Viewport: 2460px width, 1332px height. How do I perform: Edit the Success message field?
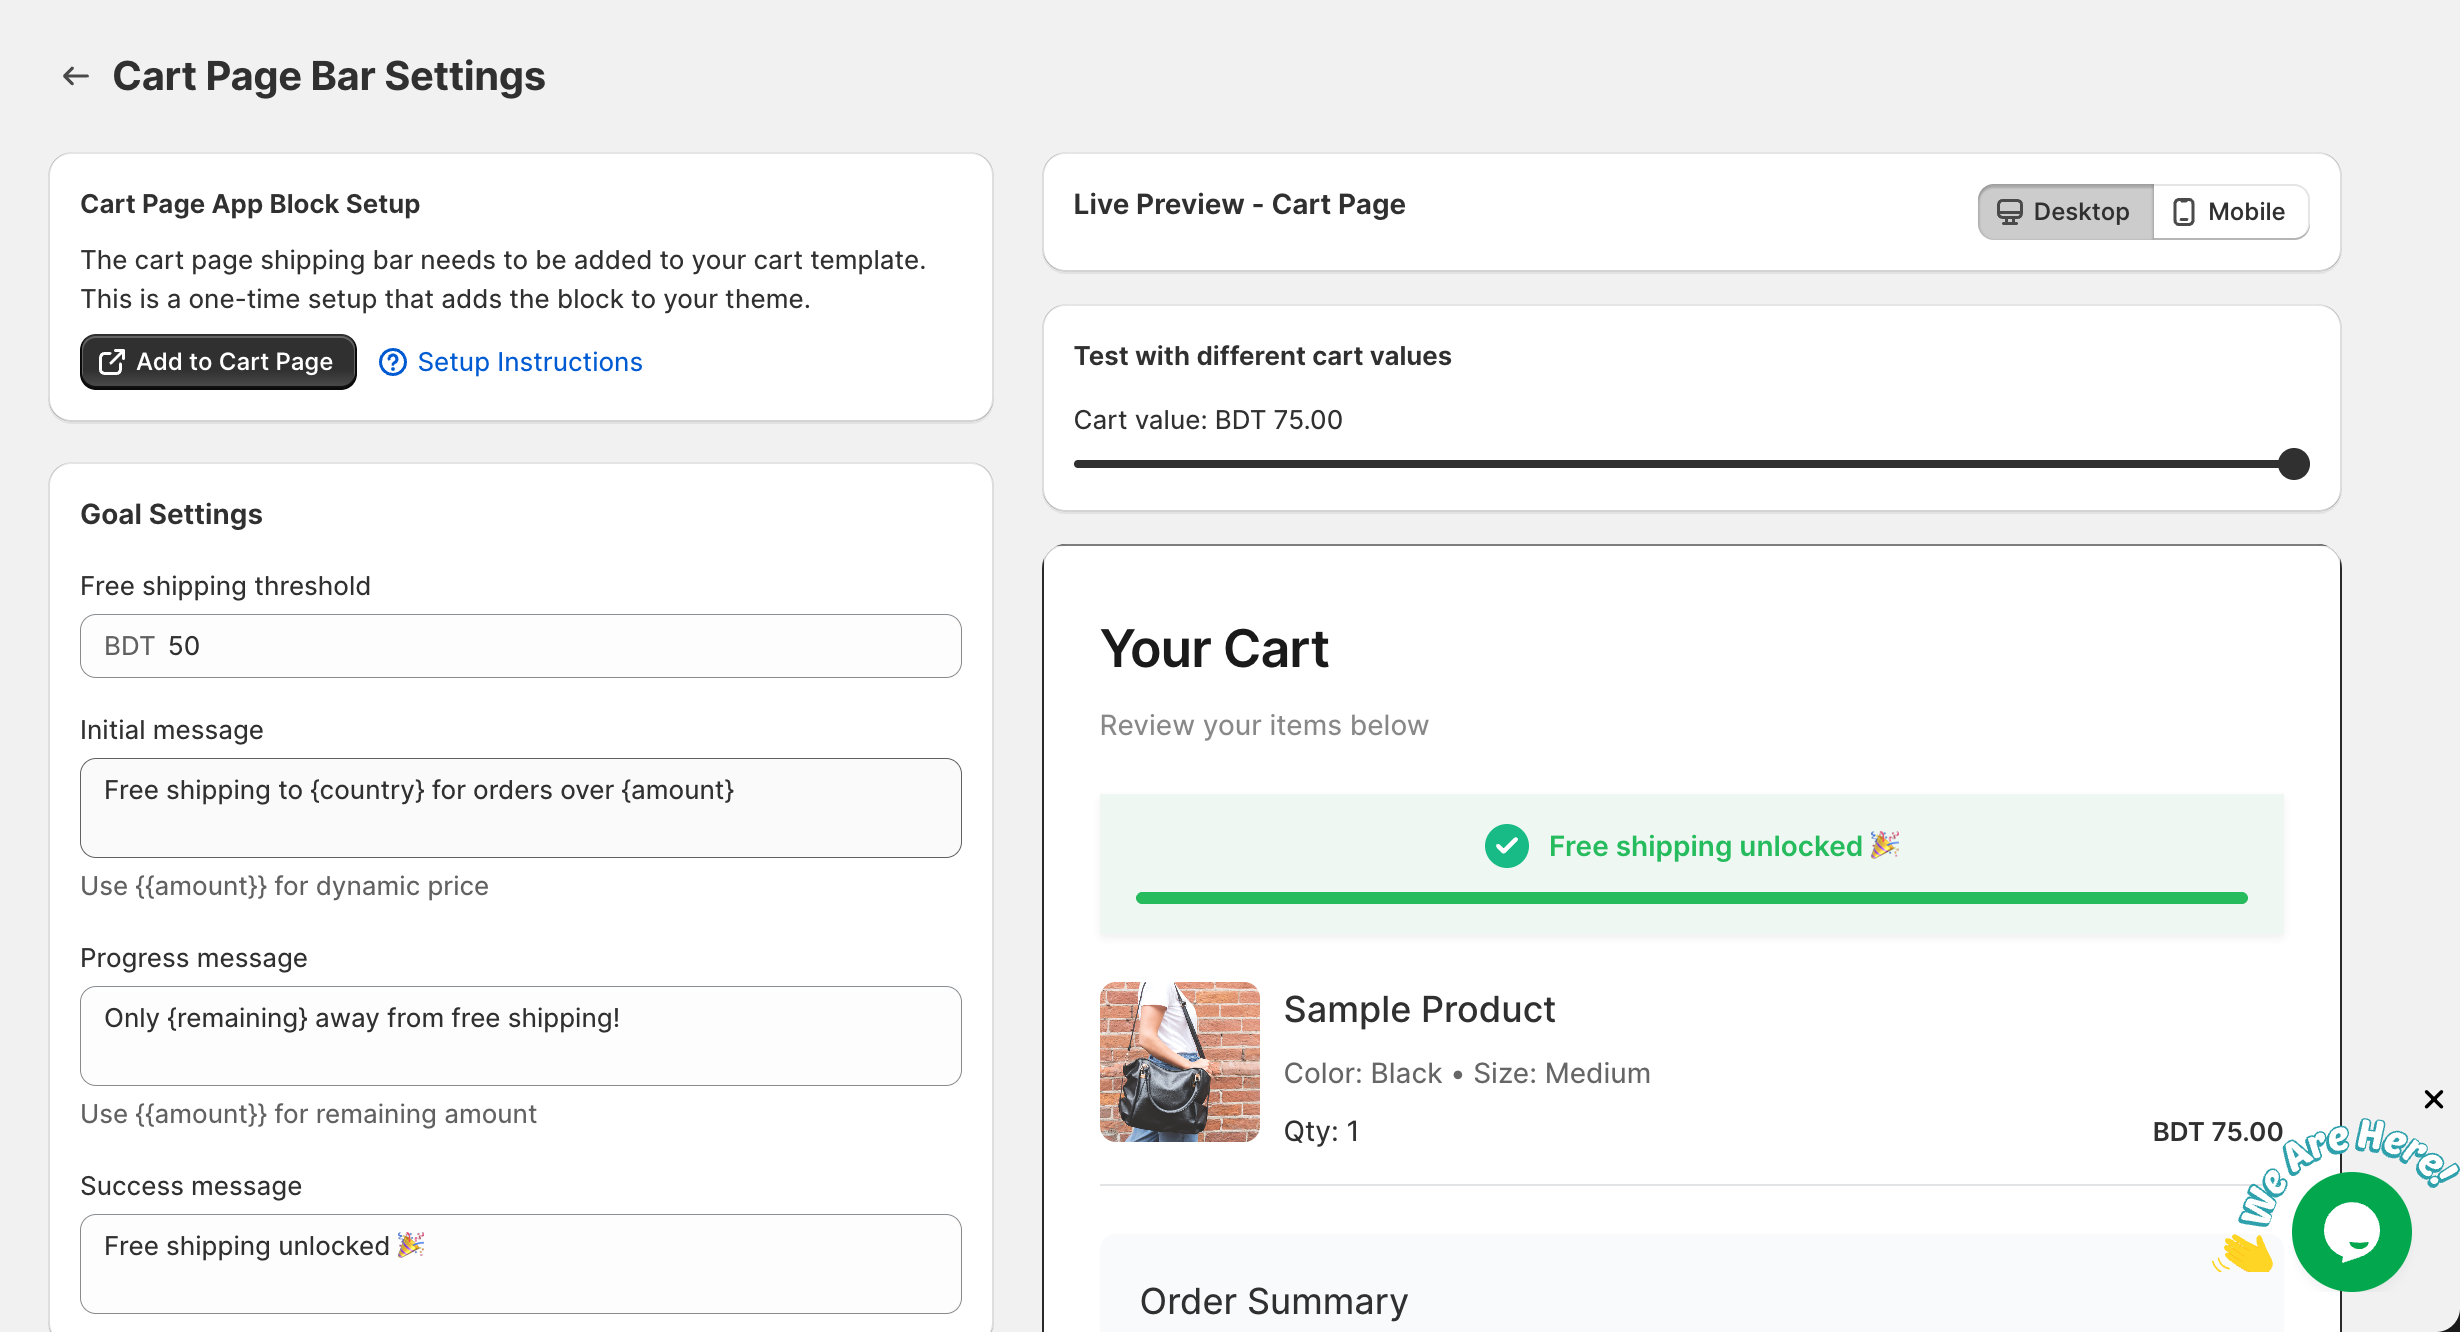[x=520, y=1264]
